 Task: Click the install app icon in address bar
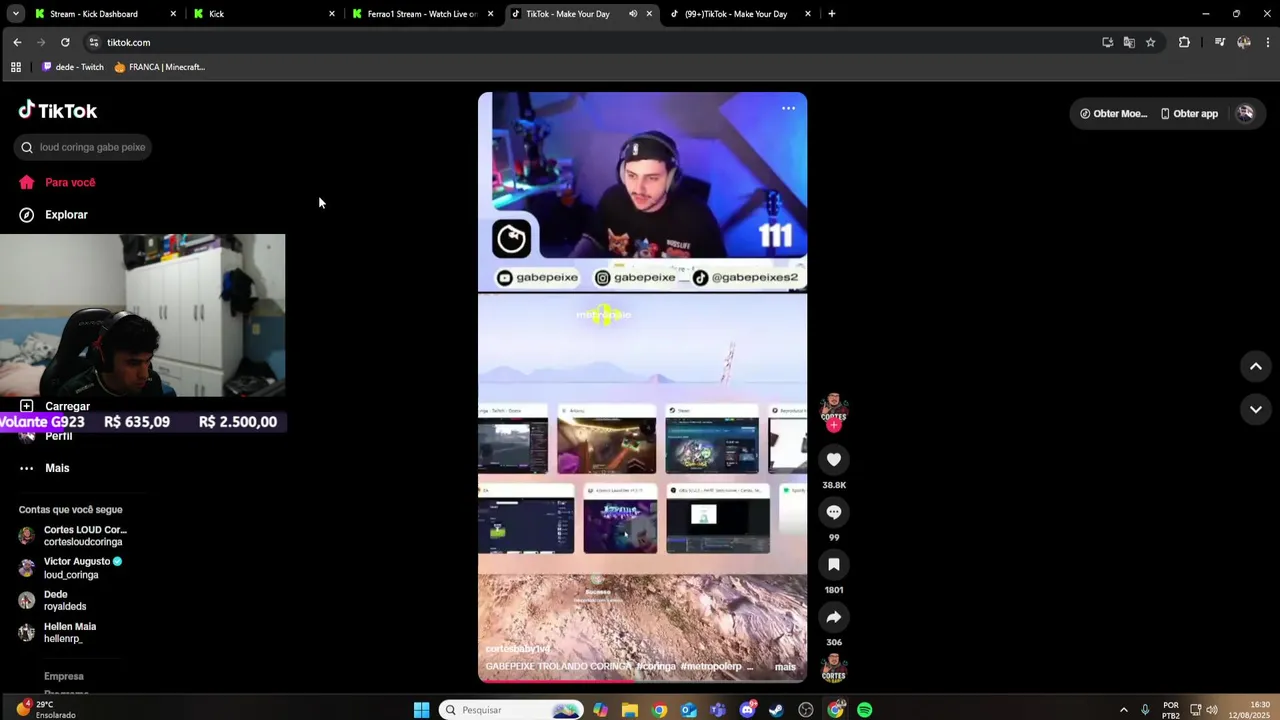click(1107, 42)
